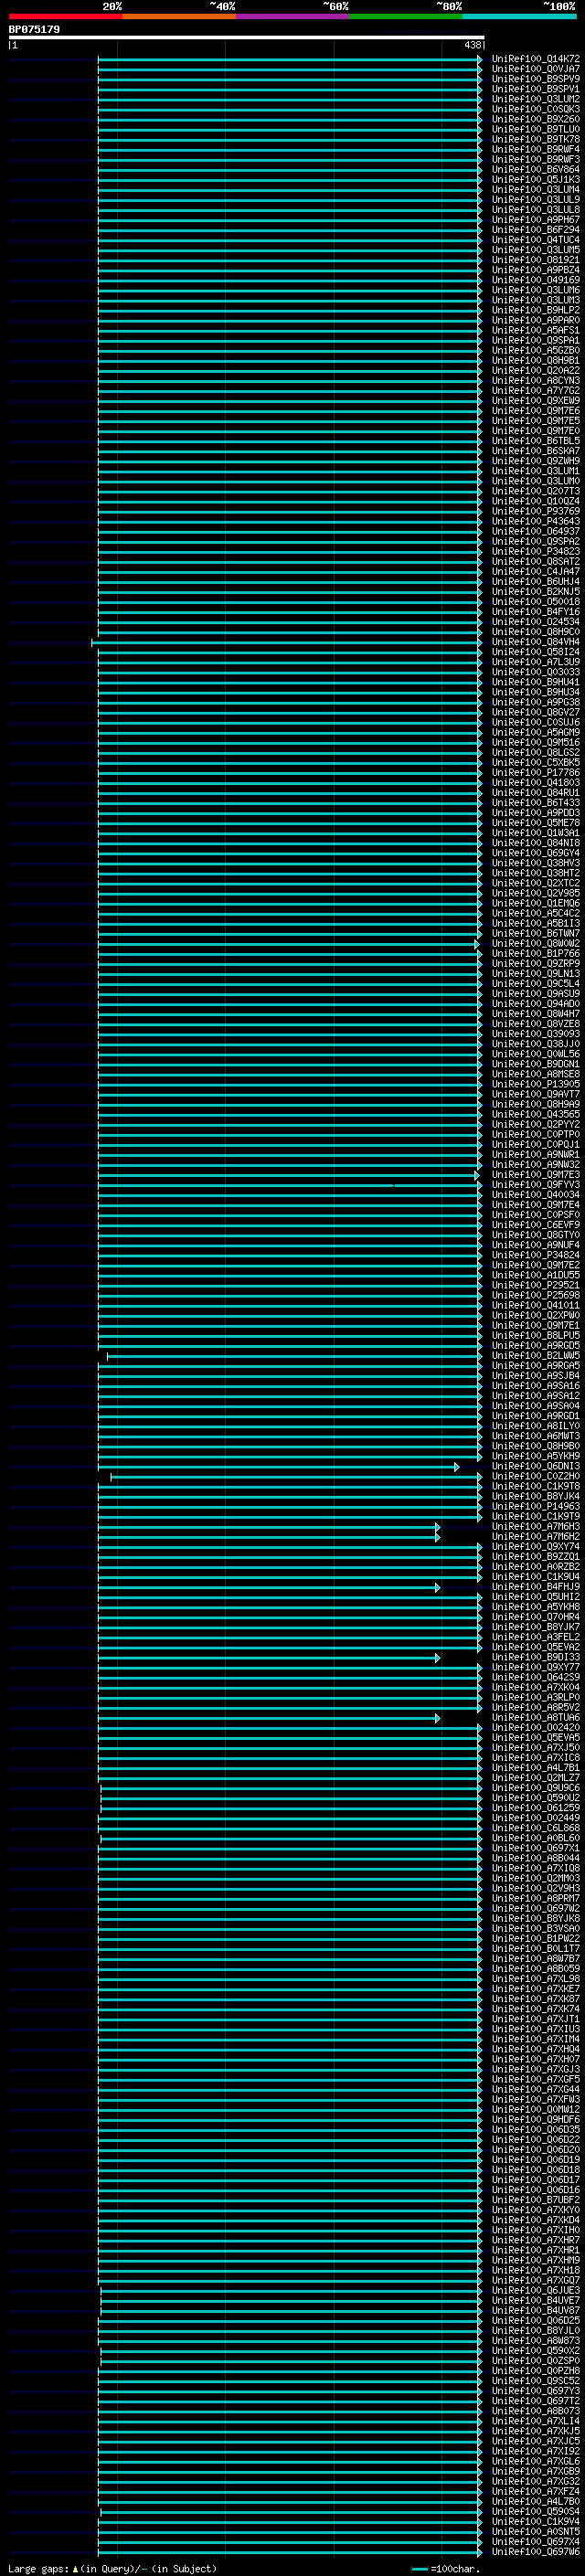Viewport: 585px width, 2576px height.
Task: Open hit UniRef100_Q3LUM4
Action: pyautogui.click(x=536, y=190)
